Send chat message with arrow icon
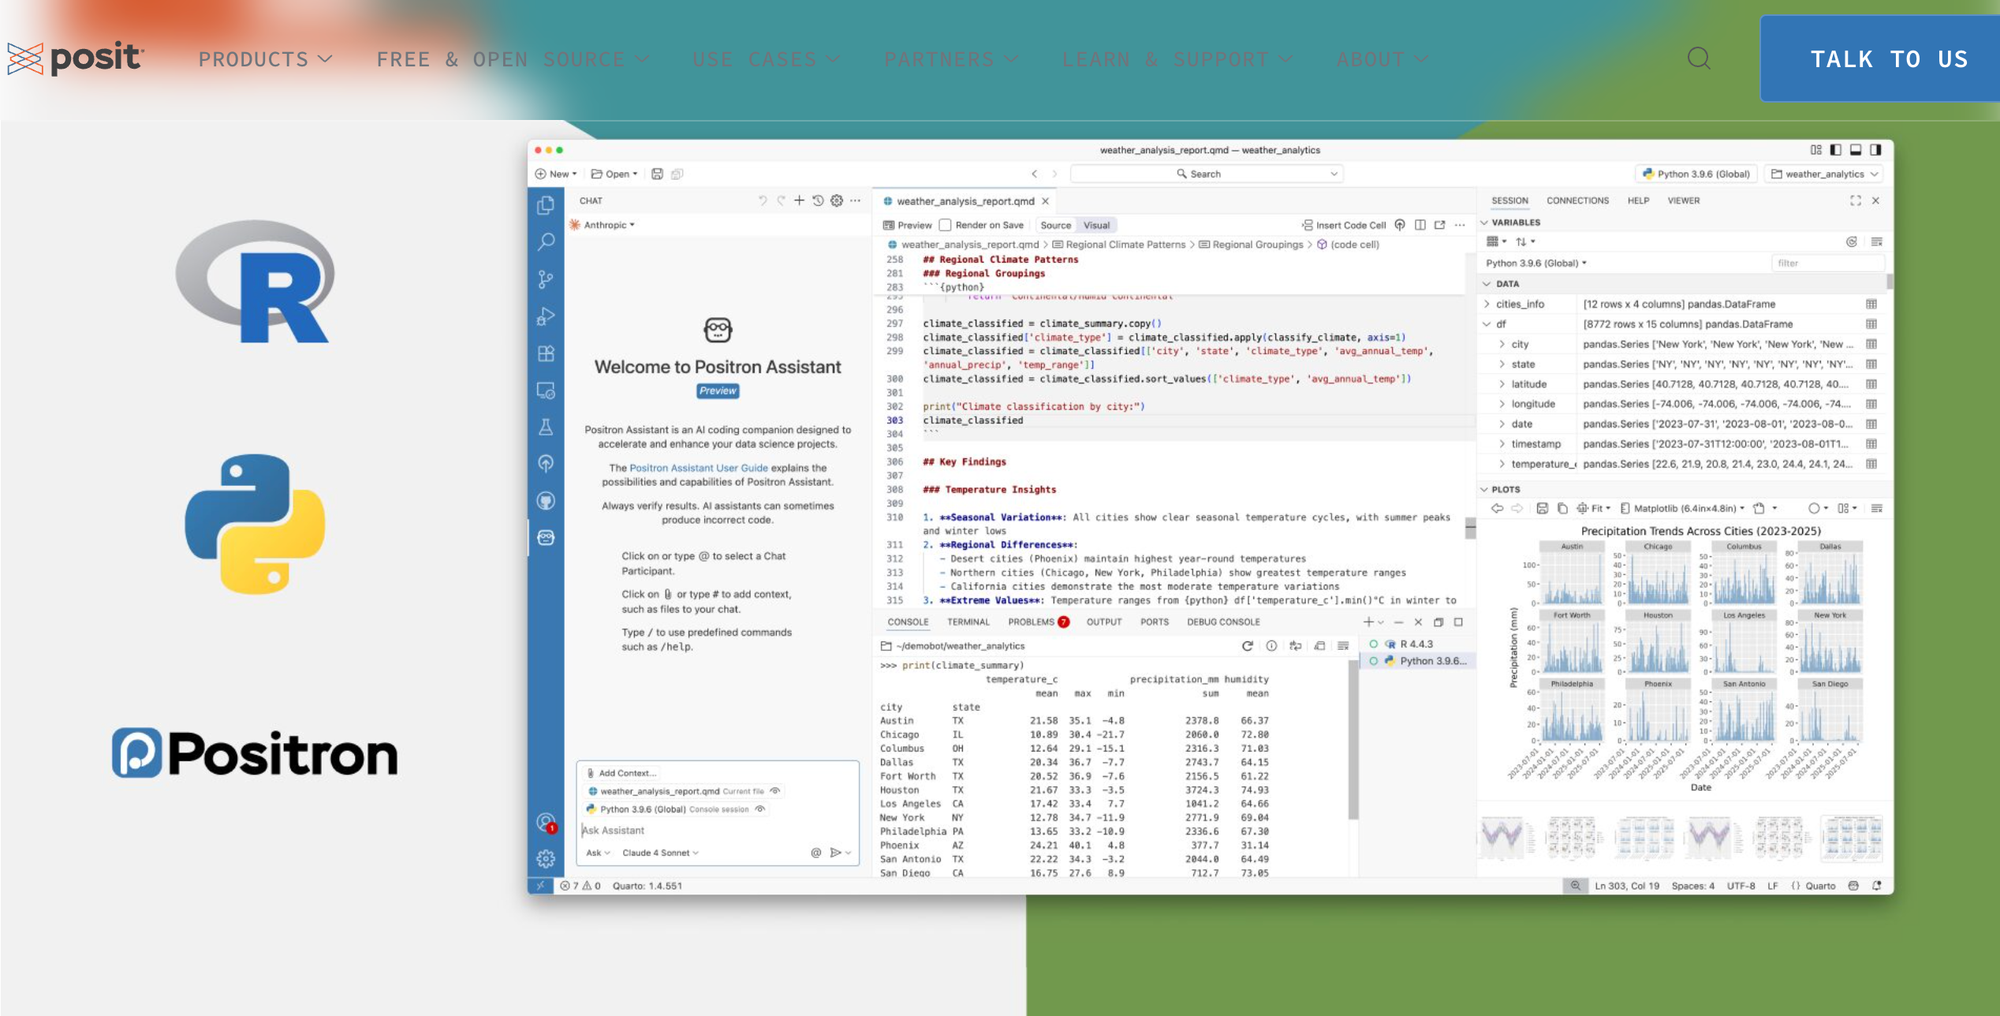The width and height of the screenshot is (2000, 1016). click(835, 853)
